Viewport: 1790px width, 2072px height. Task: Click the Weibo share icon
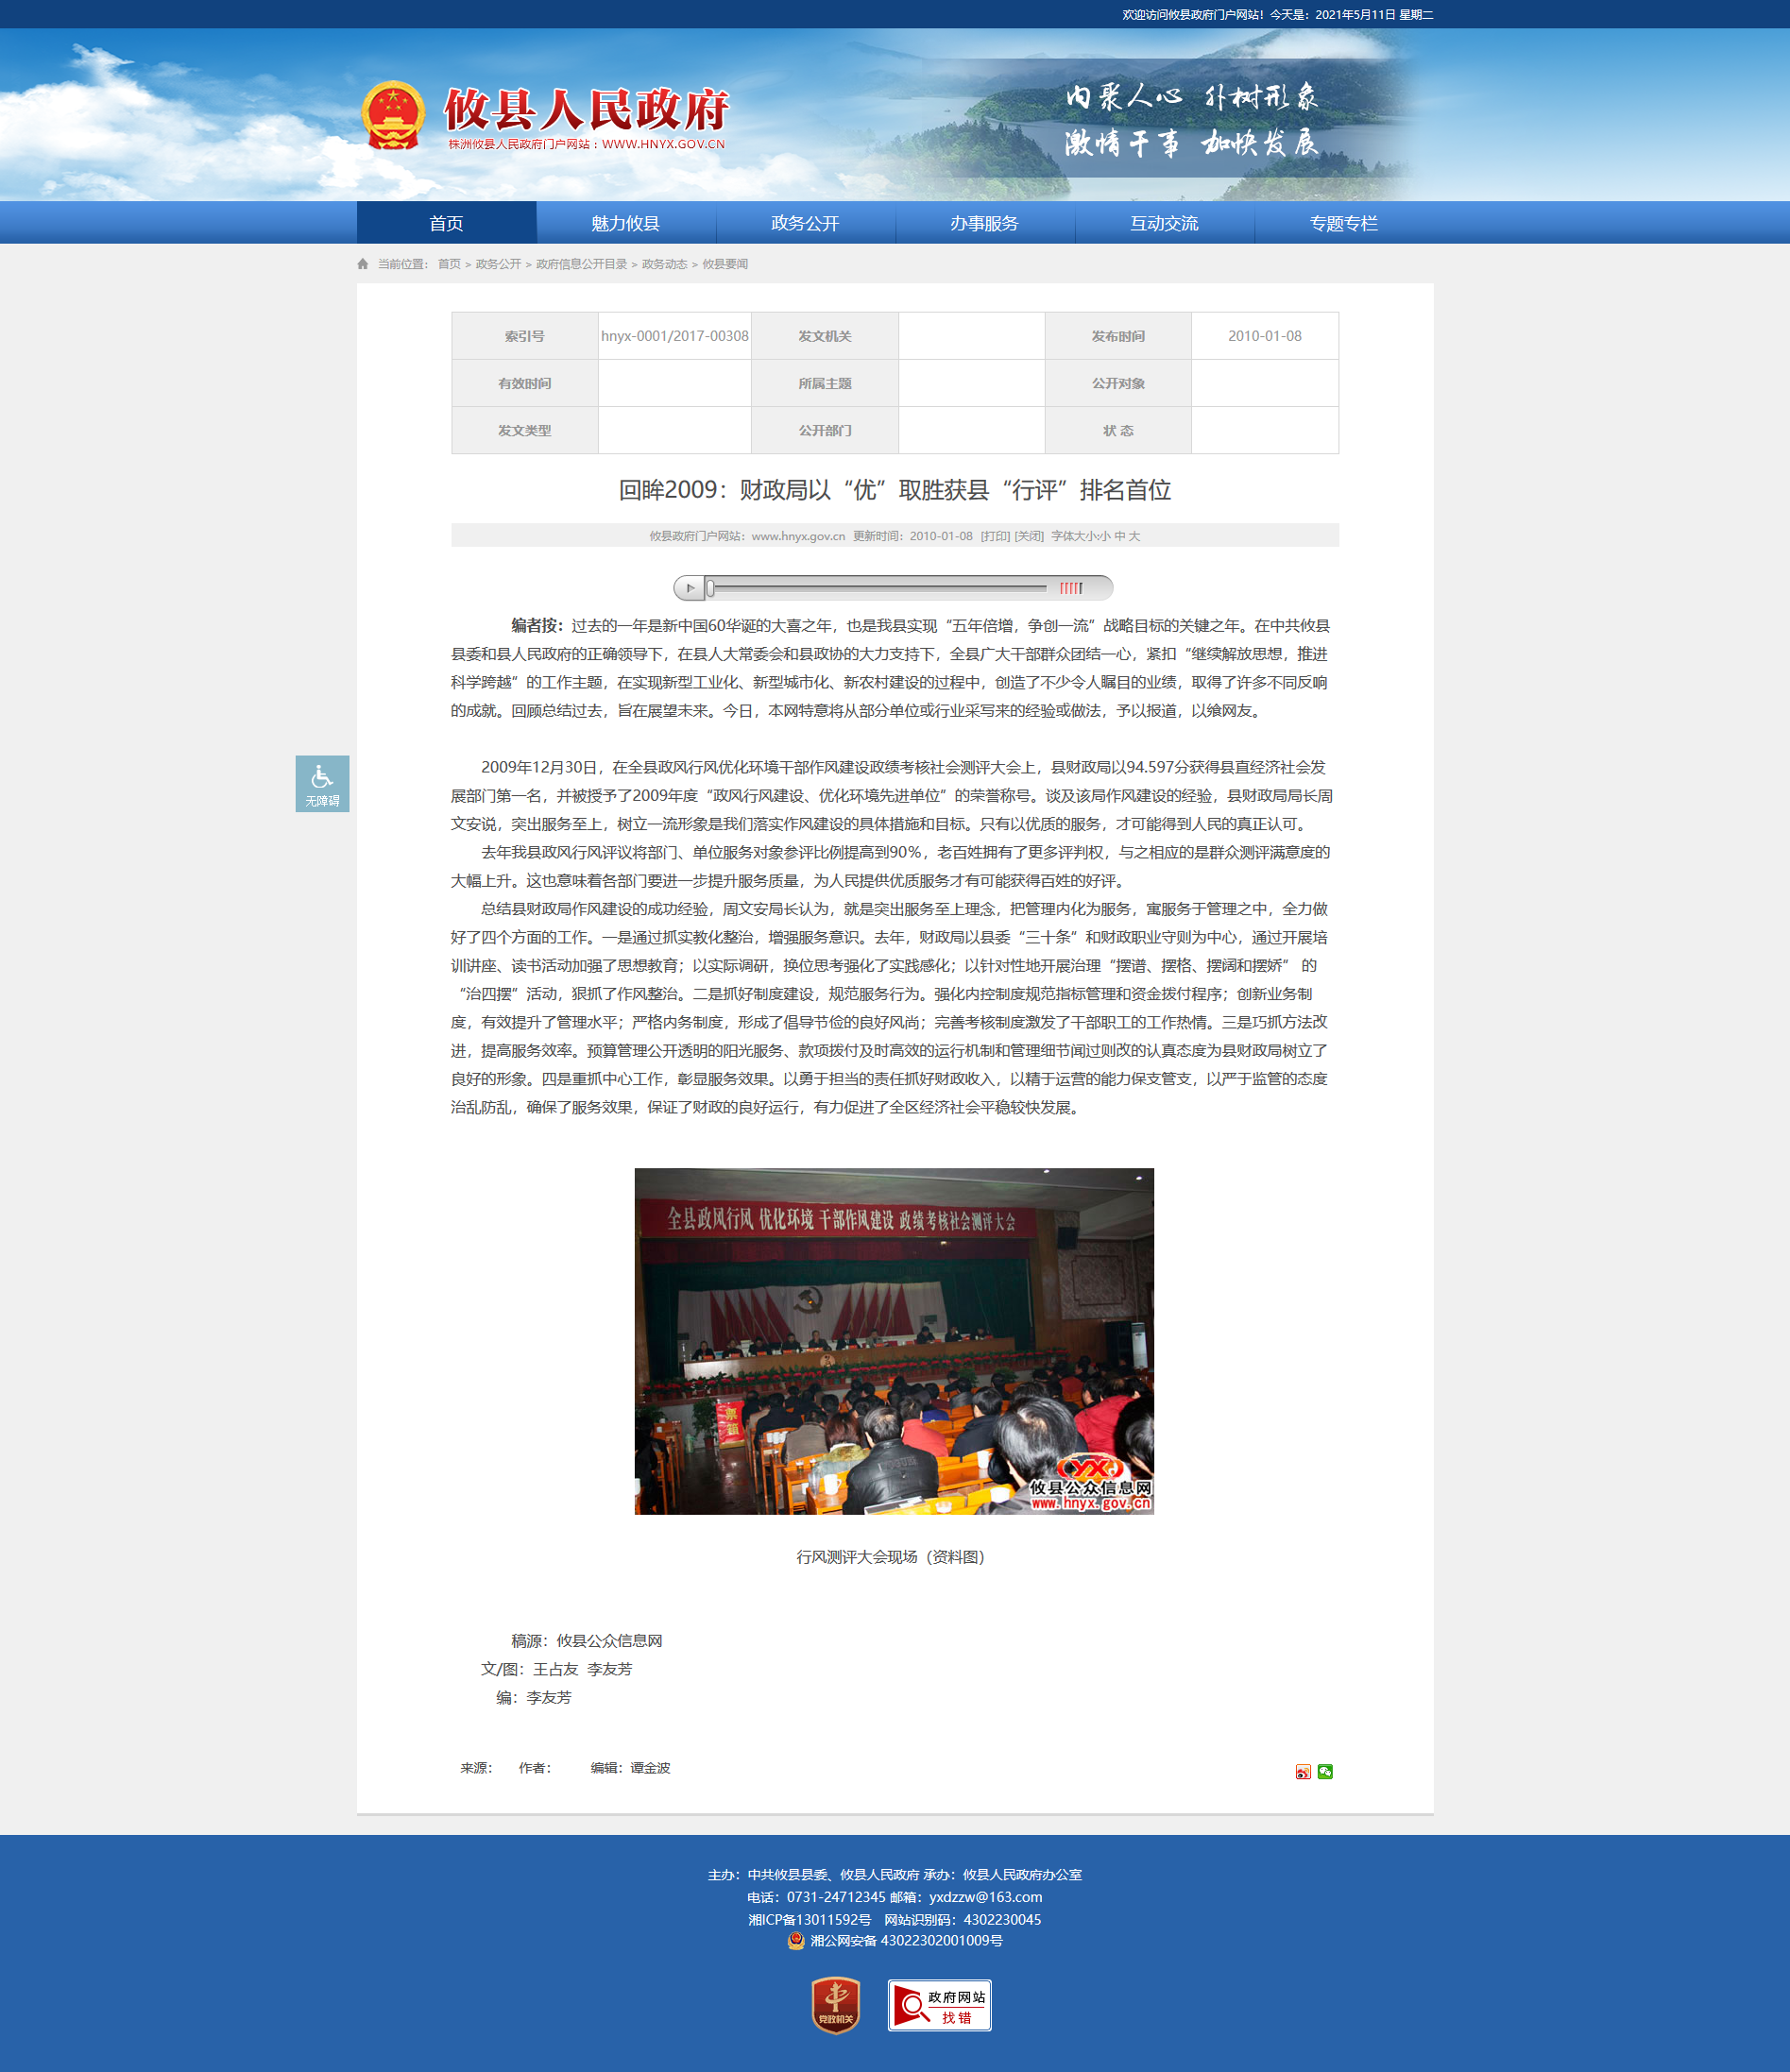coord(1302,1772)
